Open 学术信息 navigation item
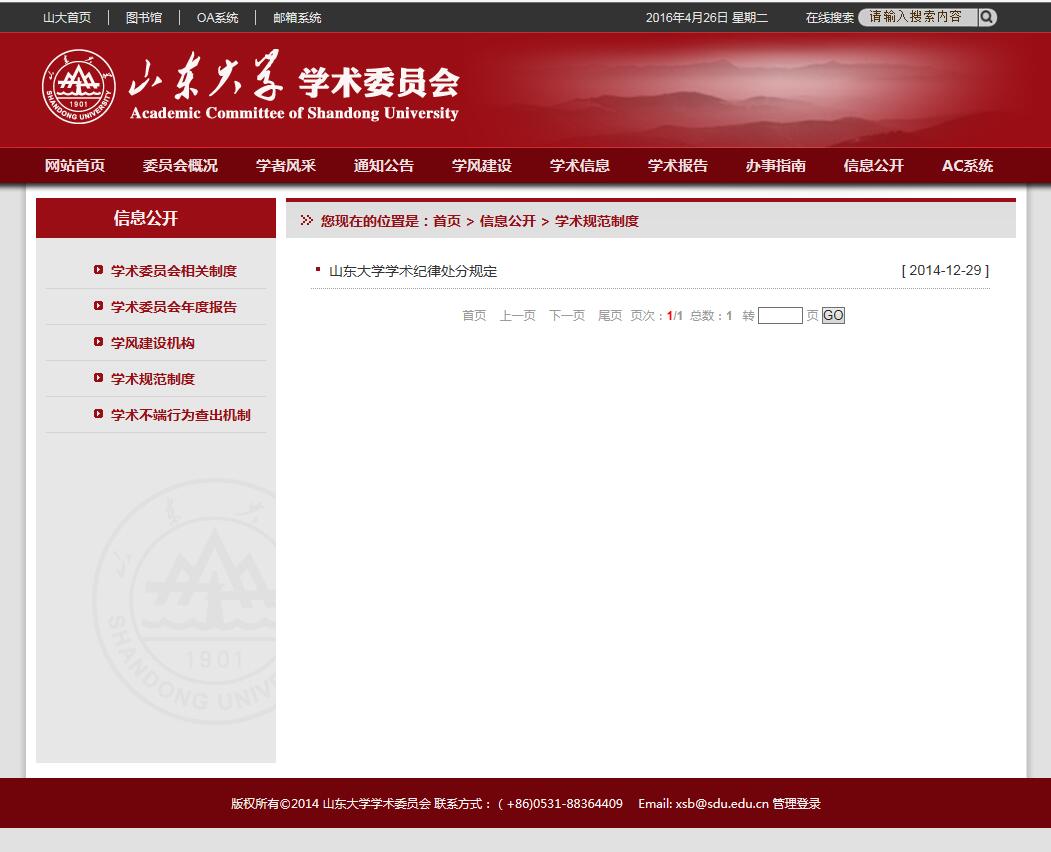1051x852 pixels. click(x=580, y=166)
